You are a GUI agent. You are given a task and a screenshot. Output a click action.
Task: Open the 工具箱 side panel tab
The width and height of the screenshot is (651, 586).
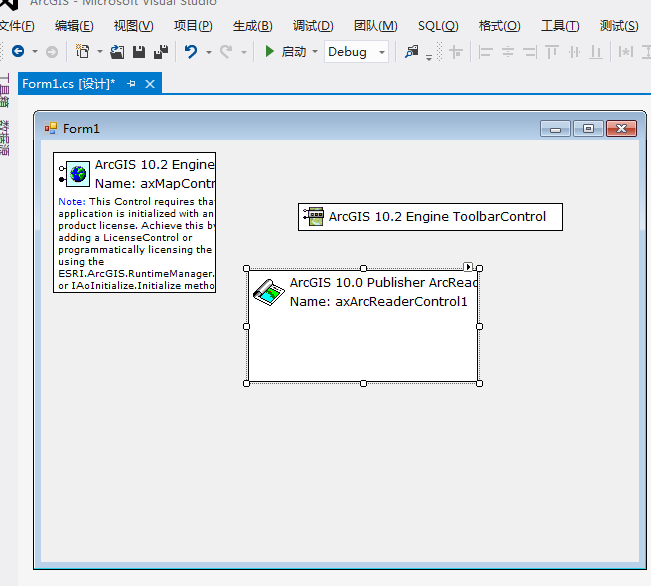pos(5,91)
